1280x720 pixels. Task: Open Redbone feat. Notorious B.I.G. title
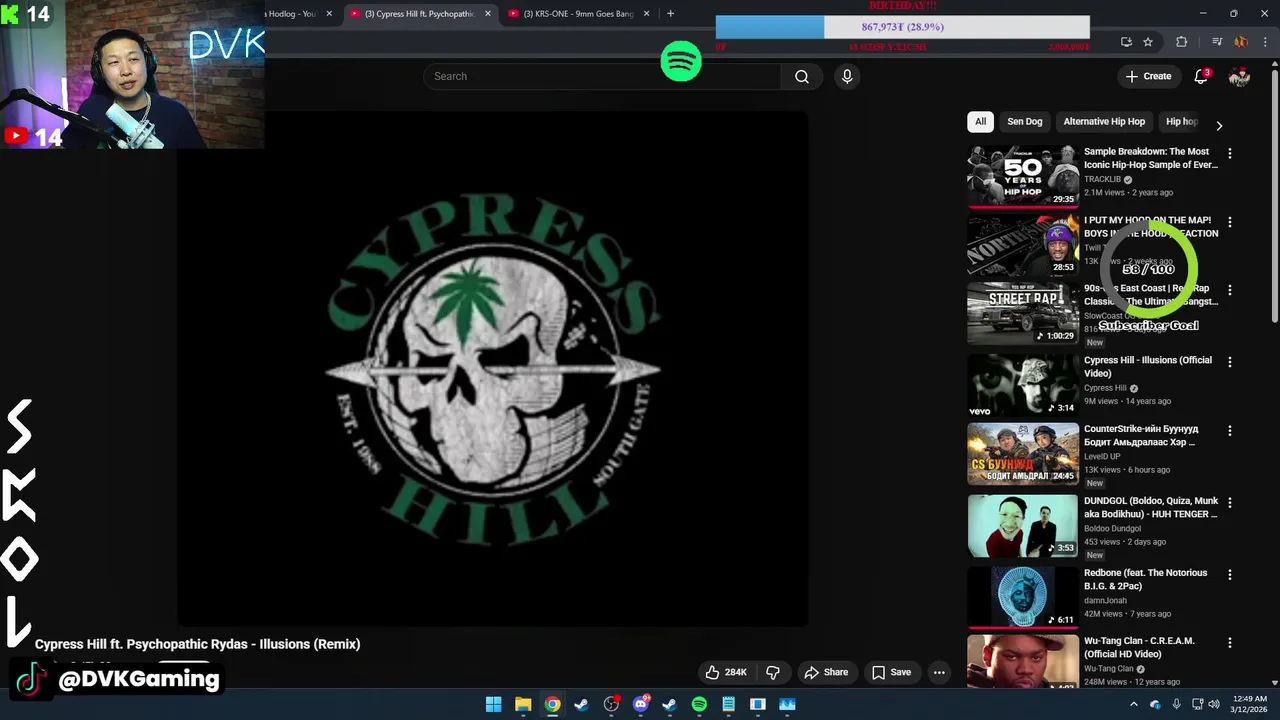tap(1146, 580)
